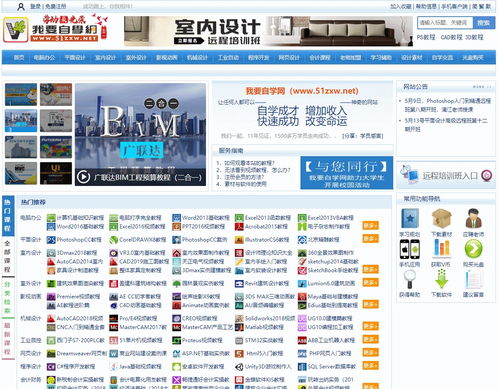The height and width of the screenshot is (389, 499).
Task: Click the blue search button
Action: [x=484, y=23]
